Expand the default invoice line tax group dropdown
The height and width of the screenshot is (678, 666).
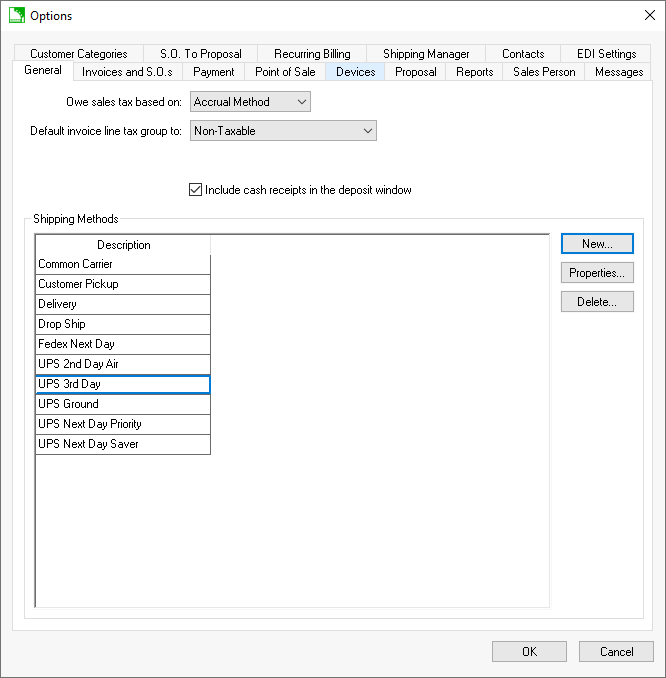point(283,131)
